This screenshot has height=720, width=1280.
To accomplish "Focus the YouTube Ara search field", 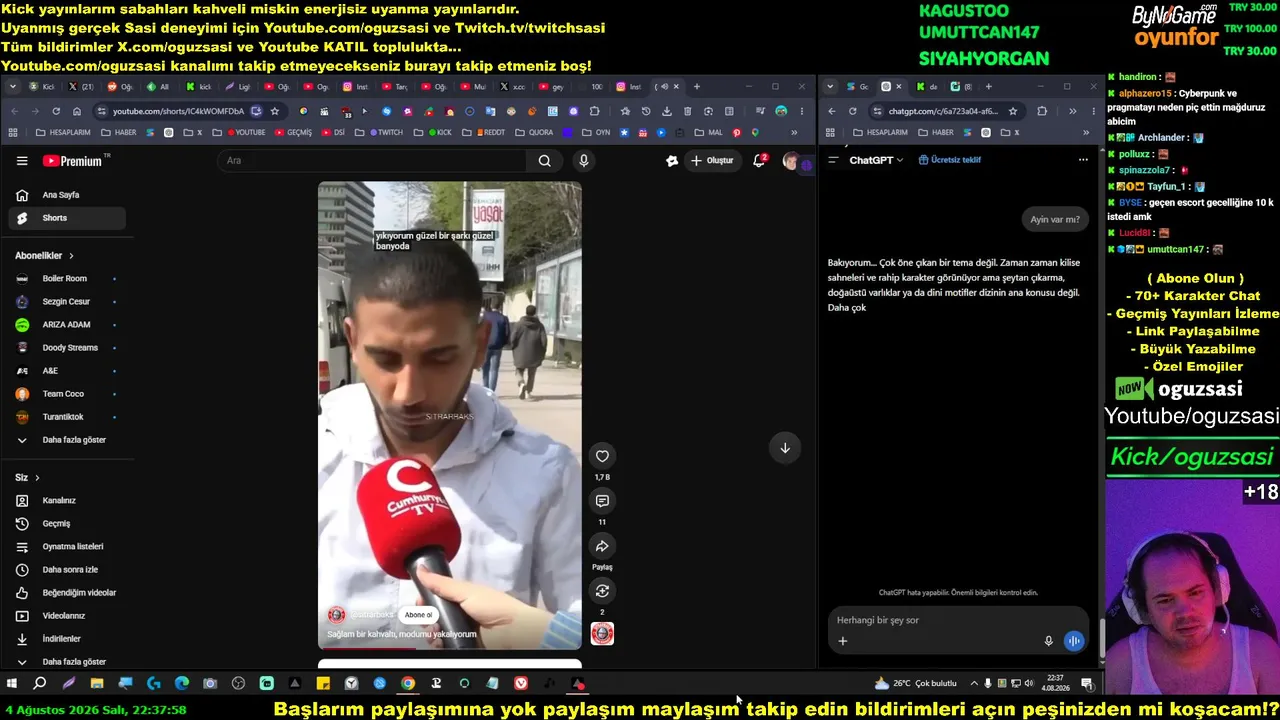I will 372,161.
